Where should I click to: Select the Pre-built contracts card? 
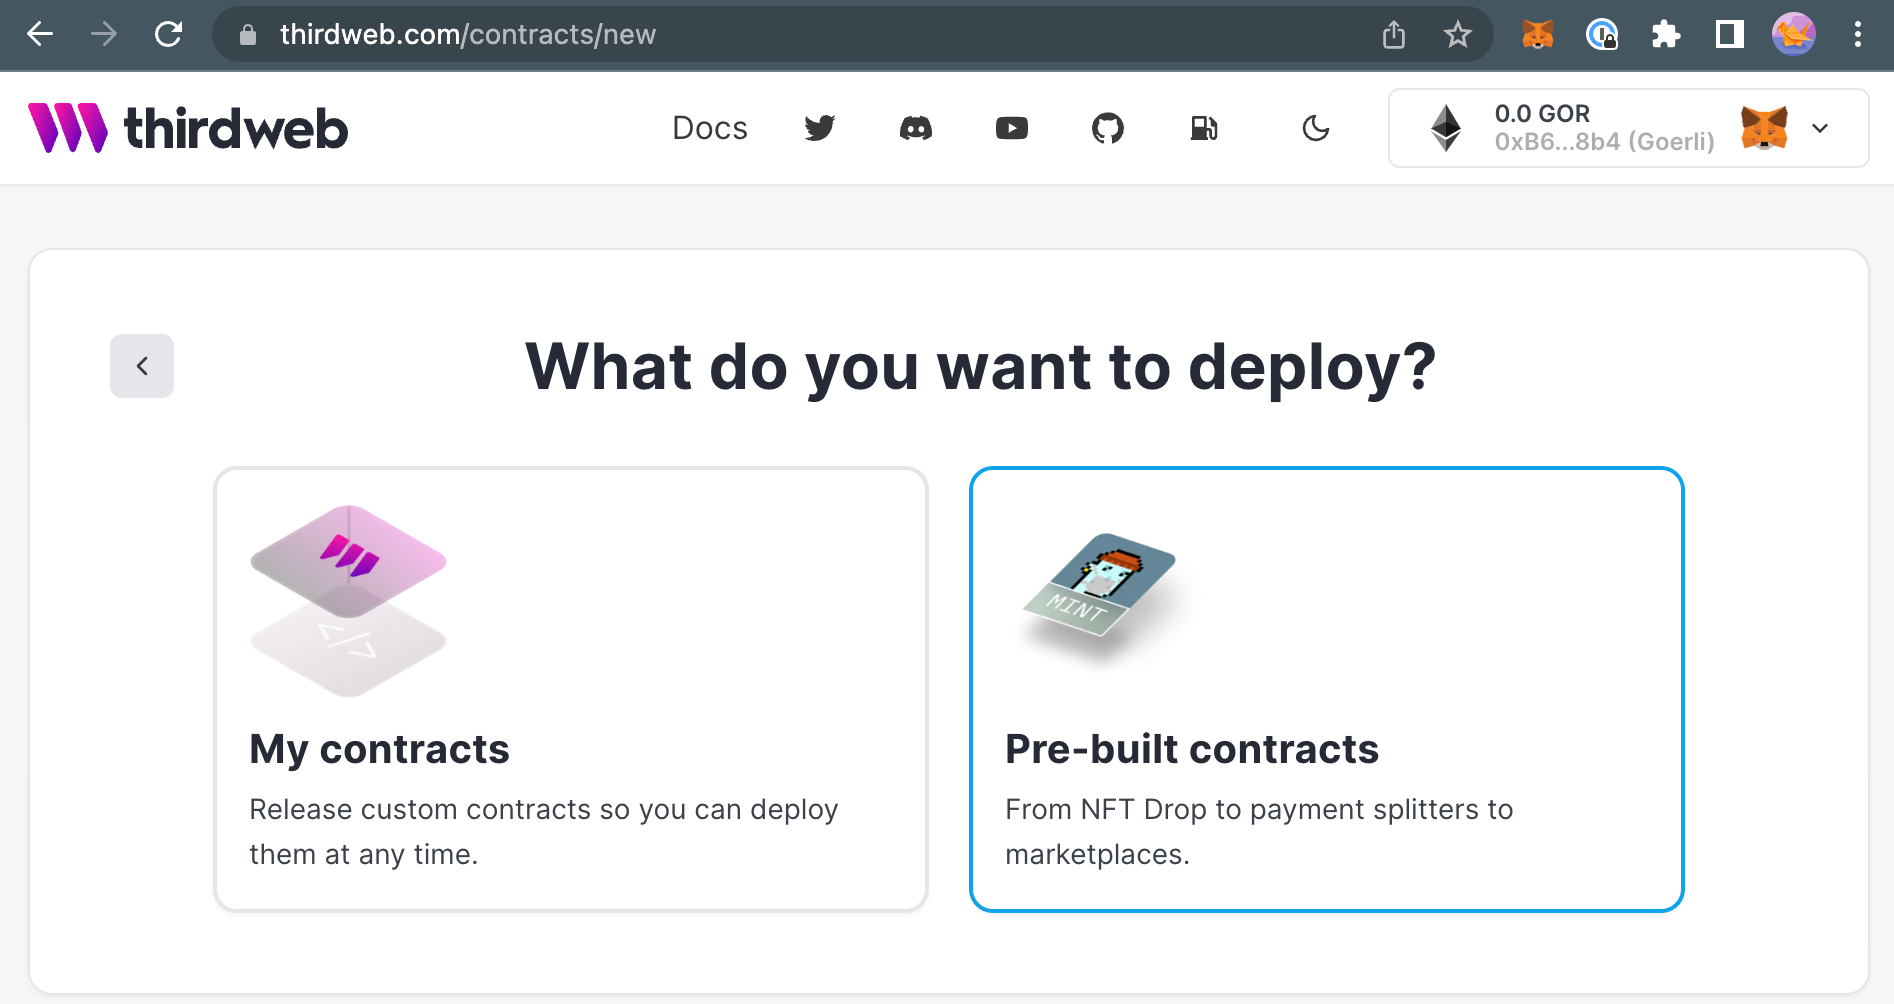click(1327, 690)
